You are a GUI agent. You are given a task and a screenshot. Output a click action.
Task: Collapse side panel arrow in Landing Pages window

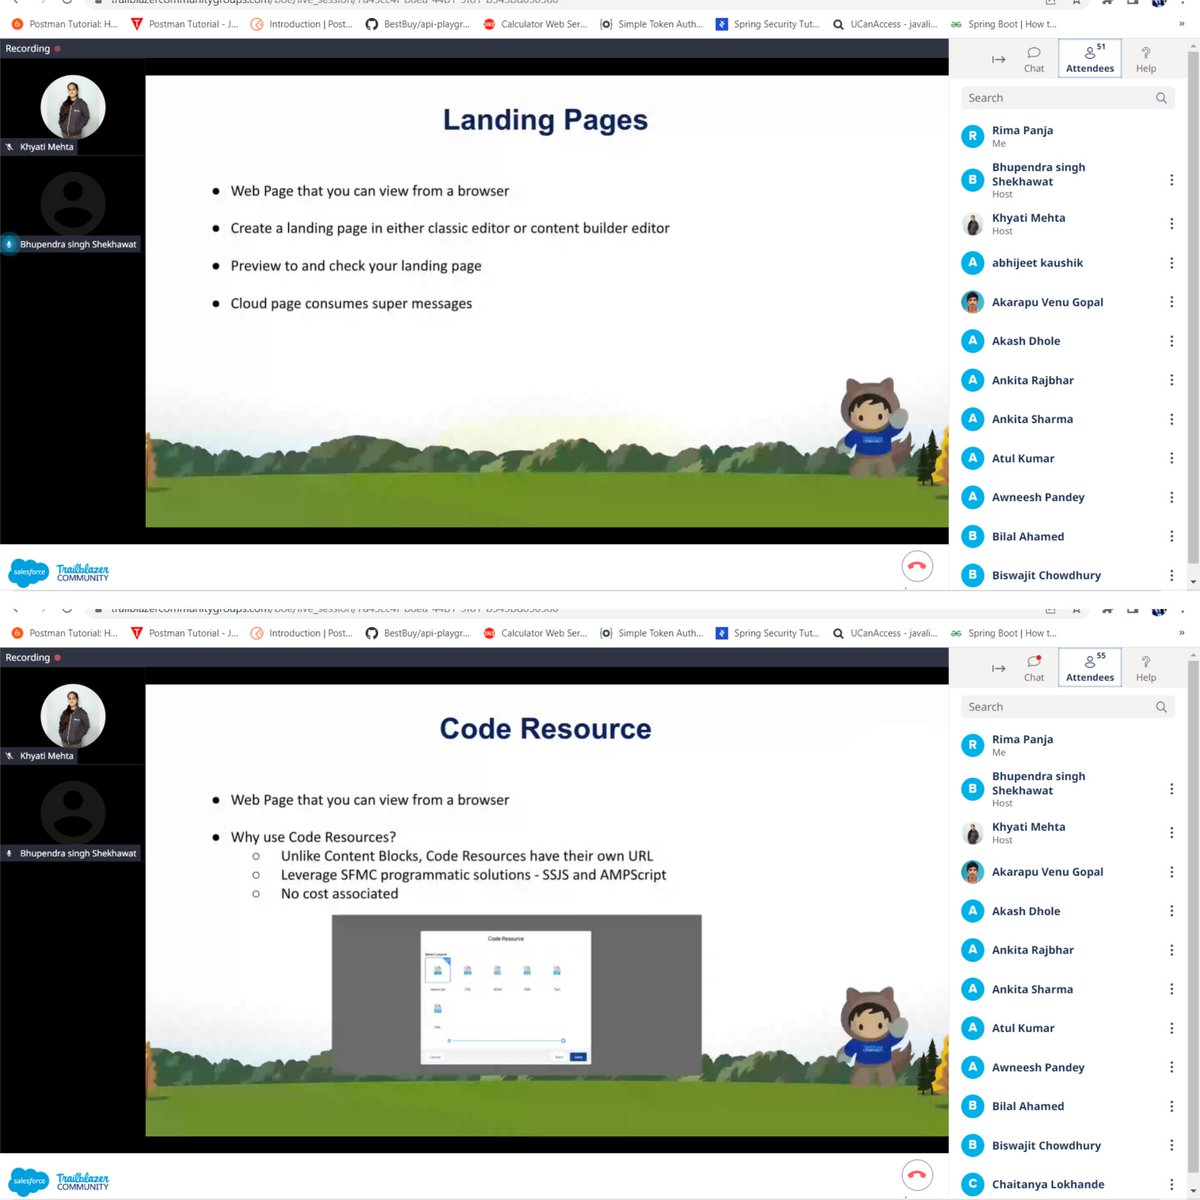click(998, 60)
